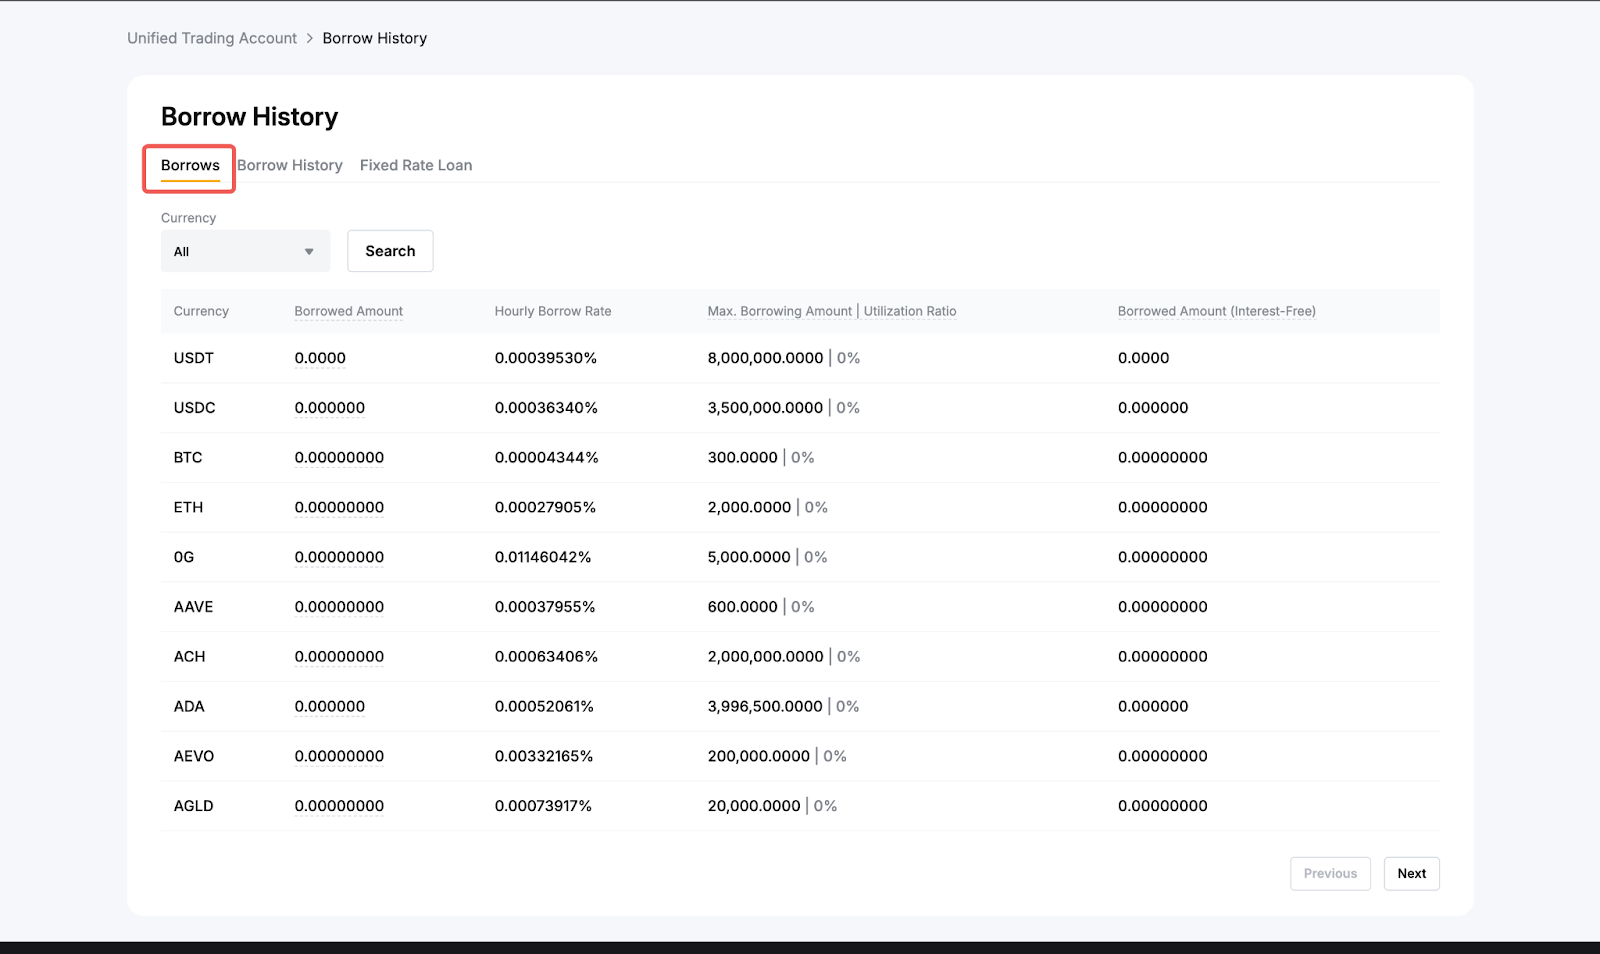Click the Next page button
The image size is (1600, 954).
point(1411,873)
